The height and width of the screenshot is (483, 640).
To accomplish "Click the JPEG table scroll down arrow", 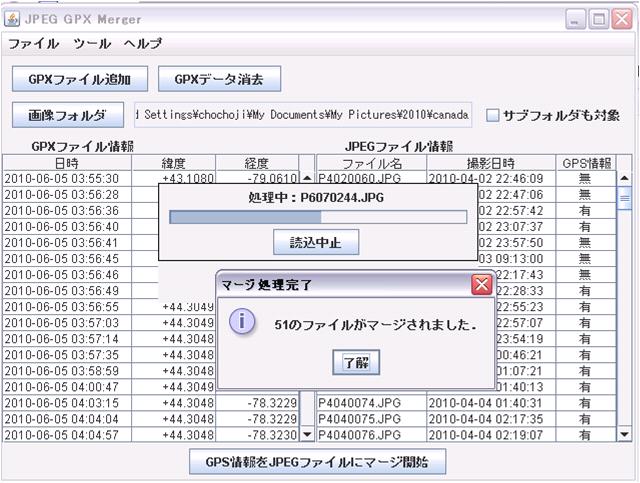I will click(x=624, y=434).
